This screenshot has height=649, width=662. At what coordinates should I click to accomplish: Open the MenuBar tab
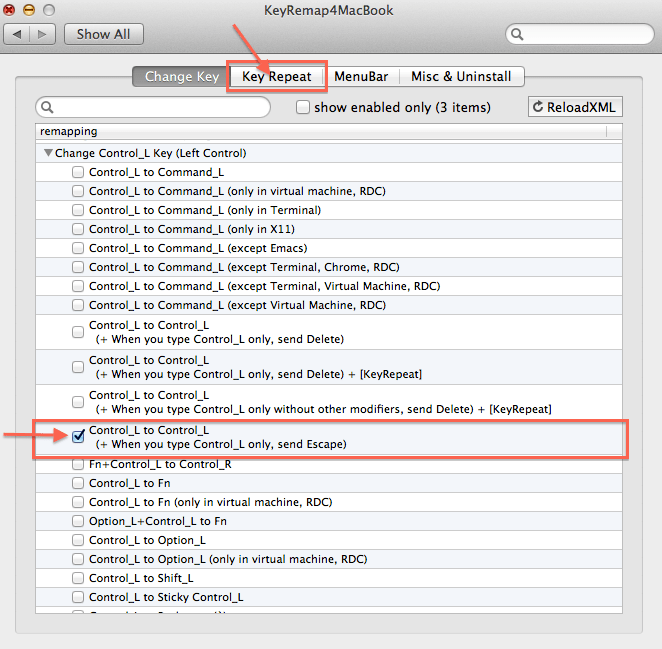point(361,76)
